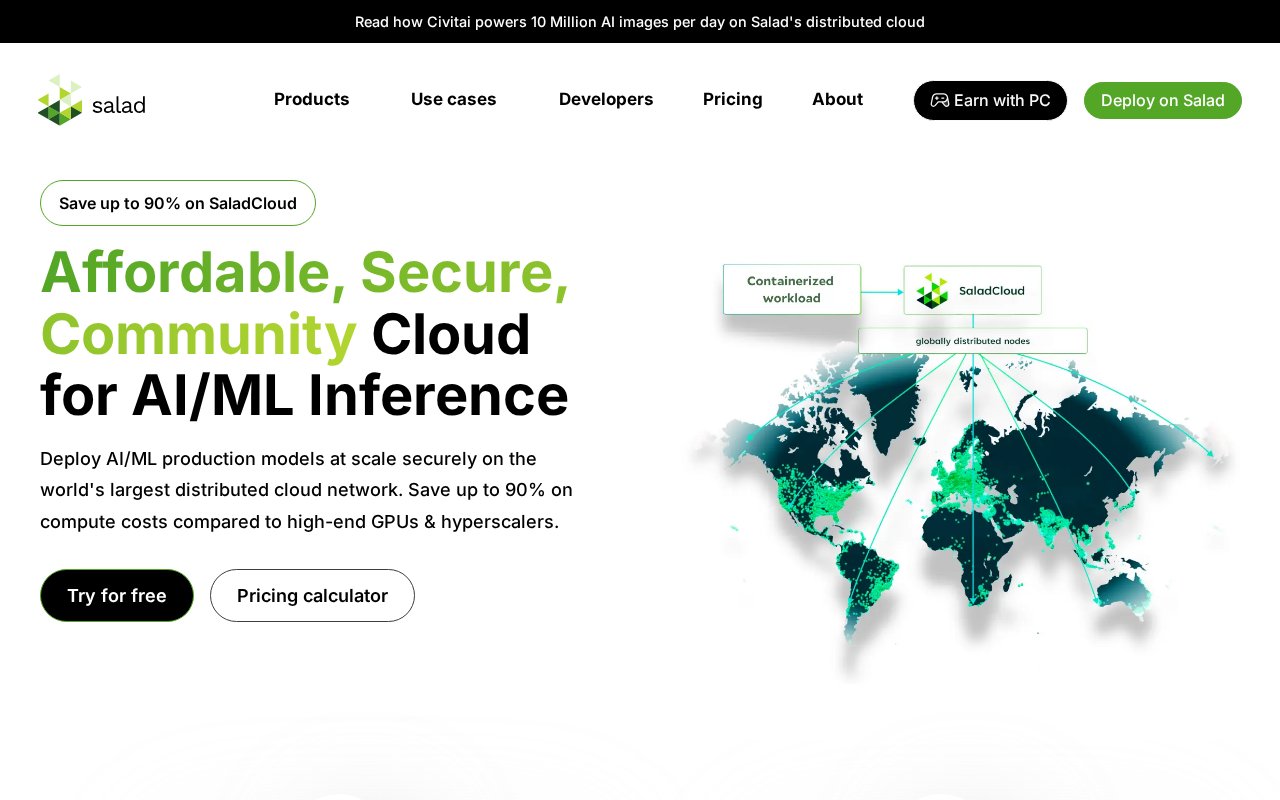Click the gamepad icon in Earn with PC

[x=940, y=100]
